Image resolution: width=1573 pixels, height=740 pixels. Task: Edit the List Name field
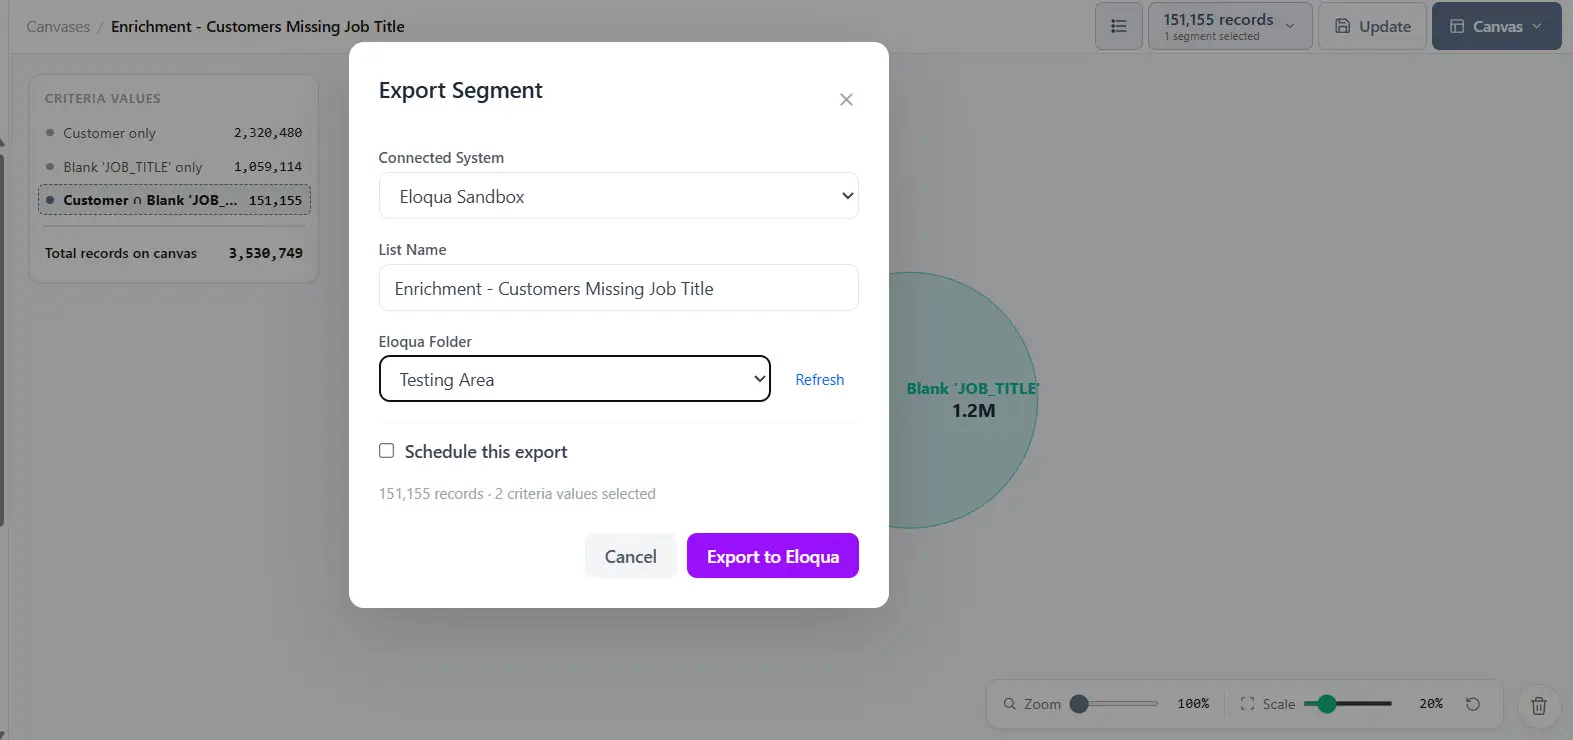(x=618, y=288)
